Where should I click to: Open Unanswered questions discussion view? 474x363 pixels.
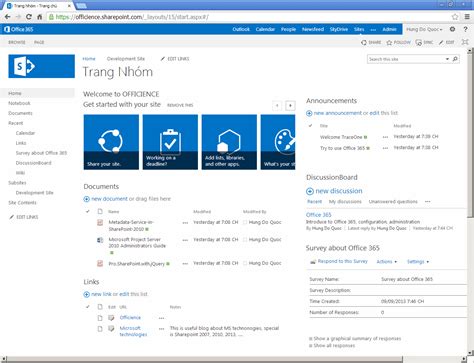[x=393, y=202]
